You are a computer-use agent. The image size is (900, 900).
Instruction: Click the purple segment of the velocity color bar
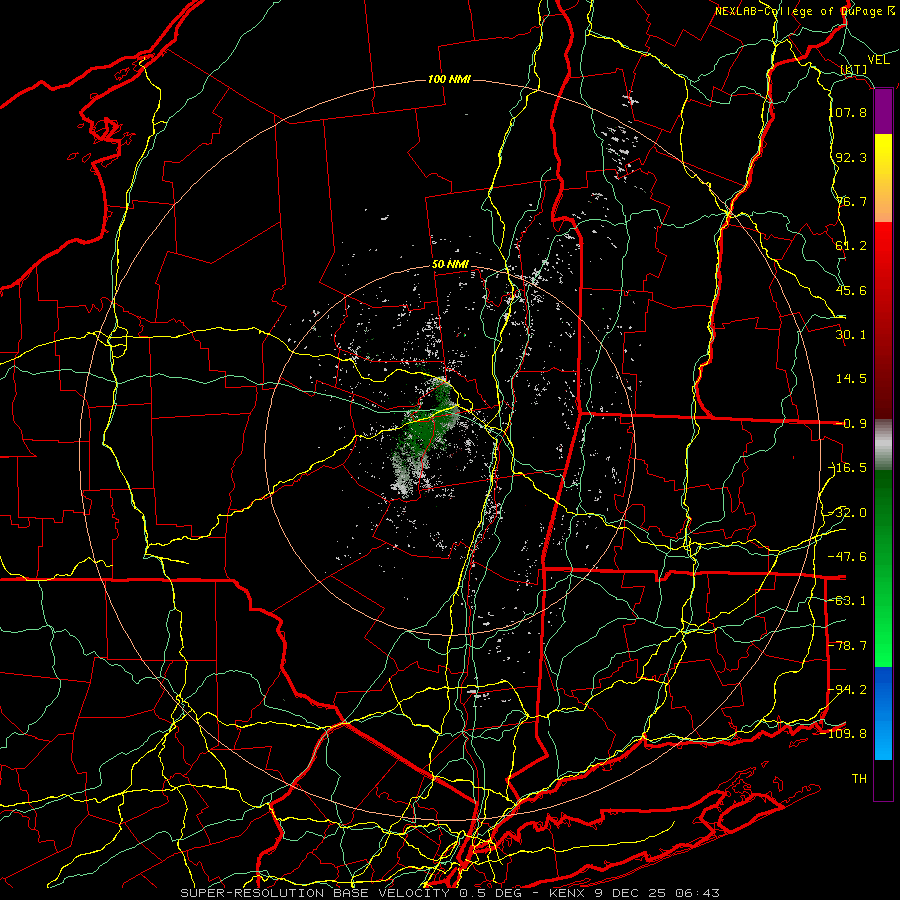pos(883,112)
